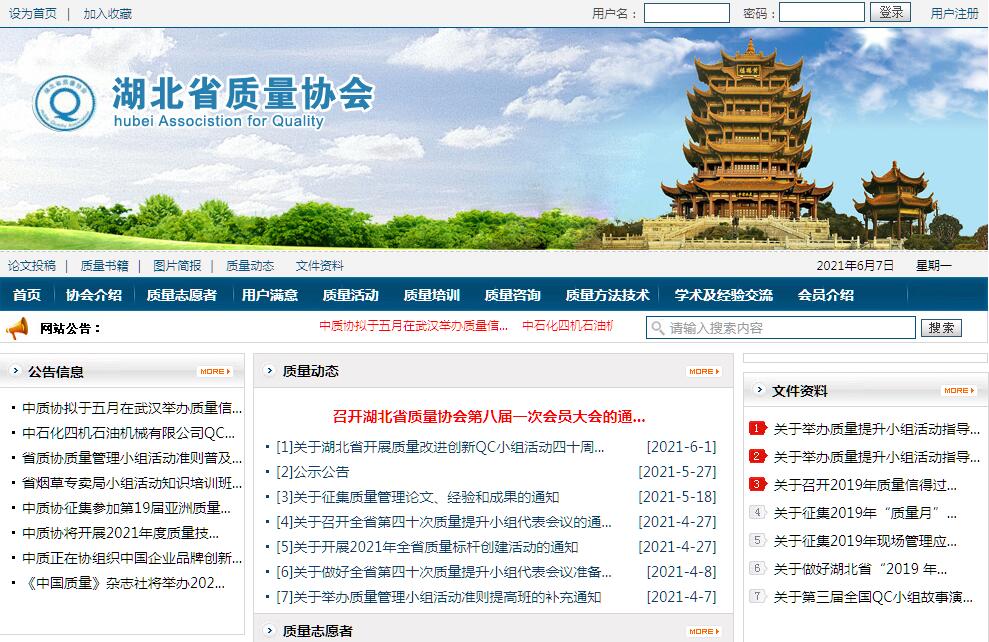Click the magnifier icon in search box
The height and width of the screenshot is (642, 989).
click(x=657, y=328)
